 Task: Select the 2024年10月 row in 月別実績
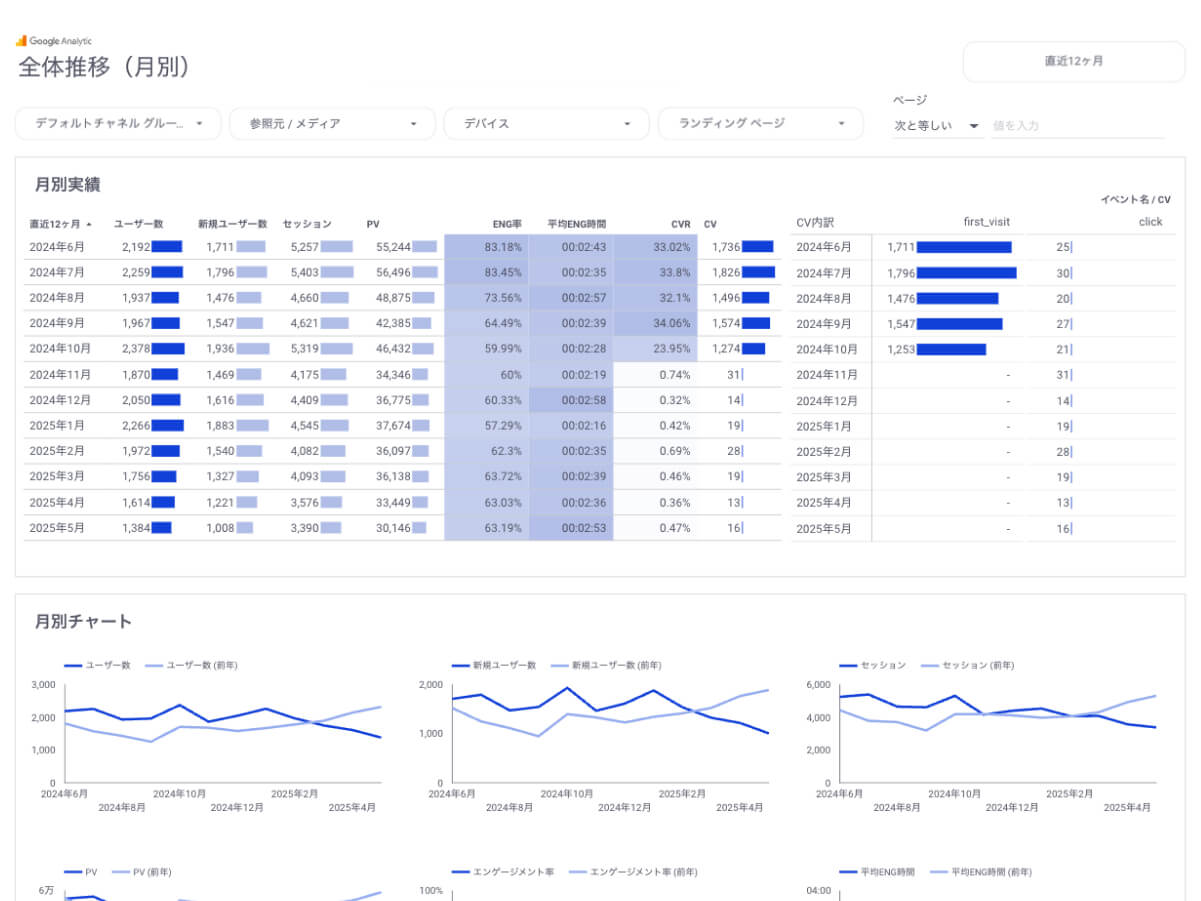tap(404, 349)
